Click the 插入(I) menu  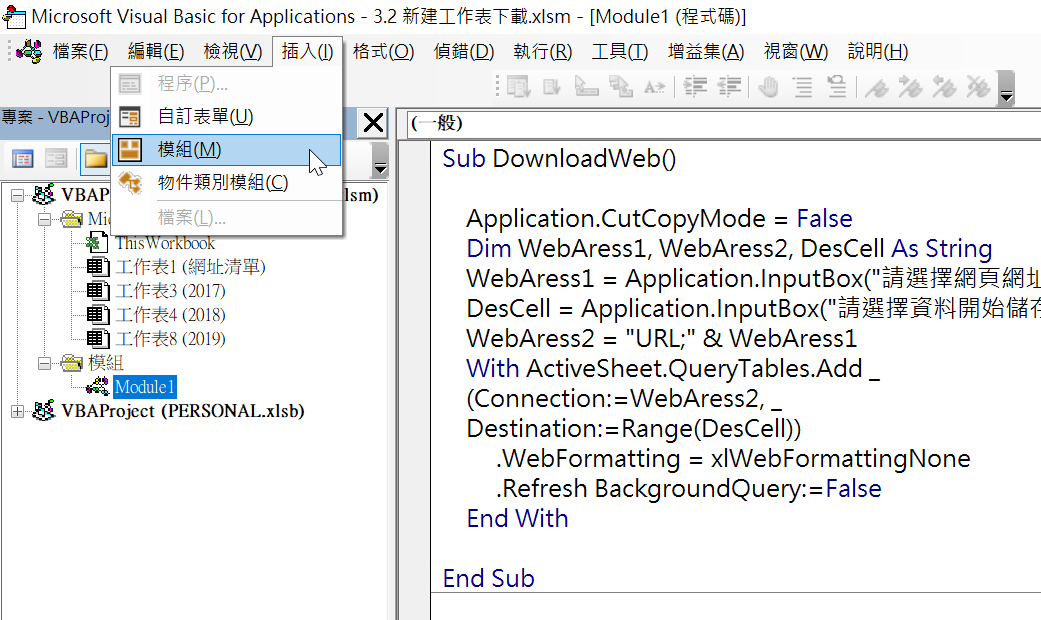[307, 51]
